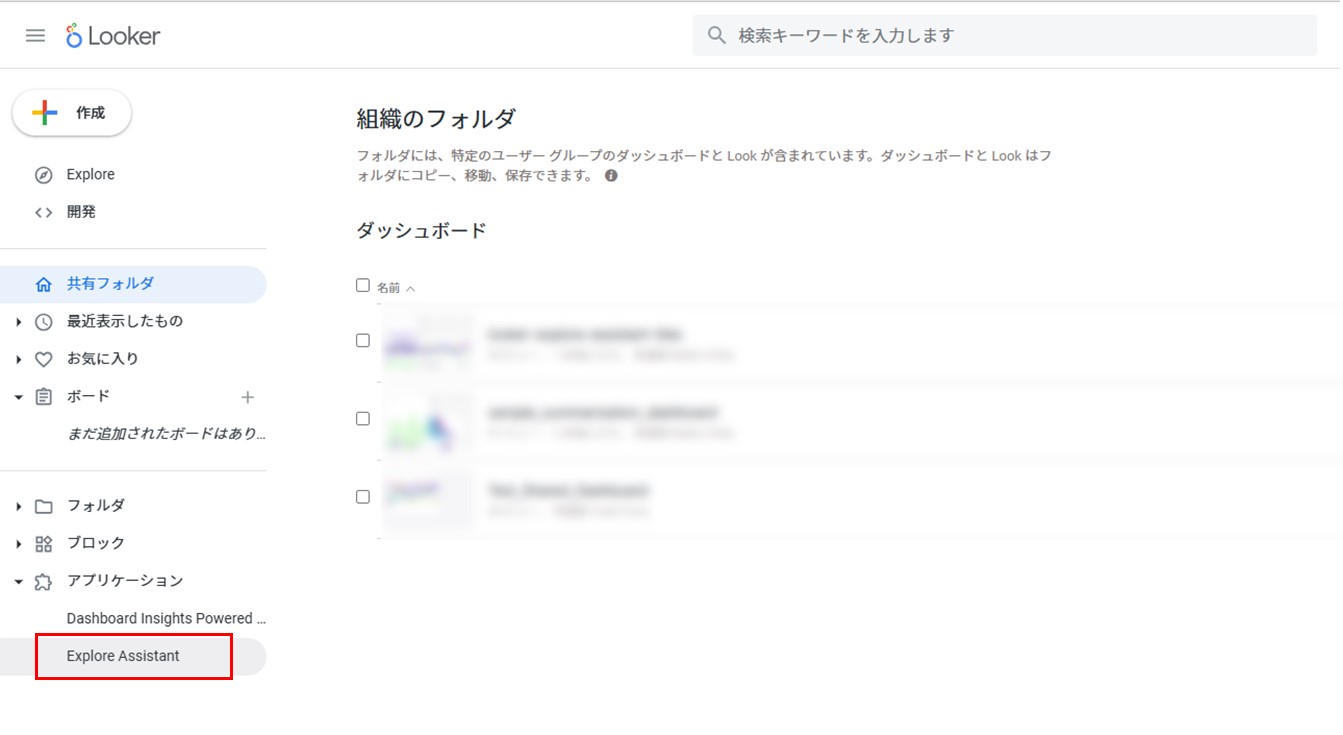Click the Looker logo
The width and height of the screenshot is (1343, 735).
click(113, 36)
